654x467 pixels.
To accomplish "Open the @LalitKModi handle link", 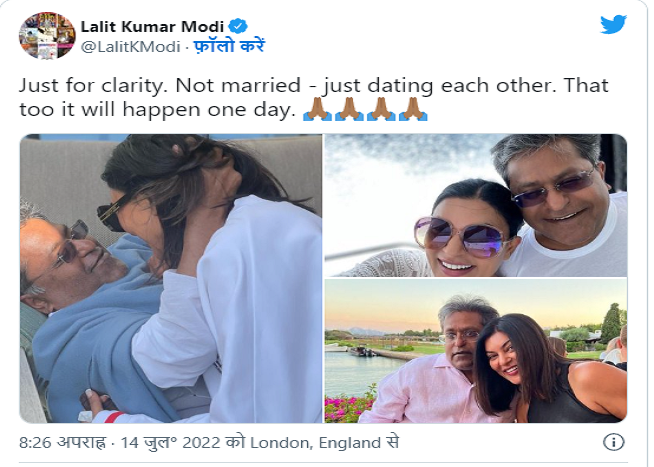I will [130, 46].
